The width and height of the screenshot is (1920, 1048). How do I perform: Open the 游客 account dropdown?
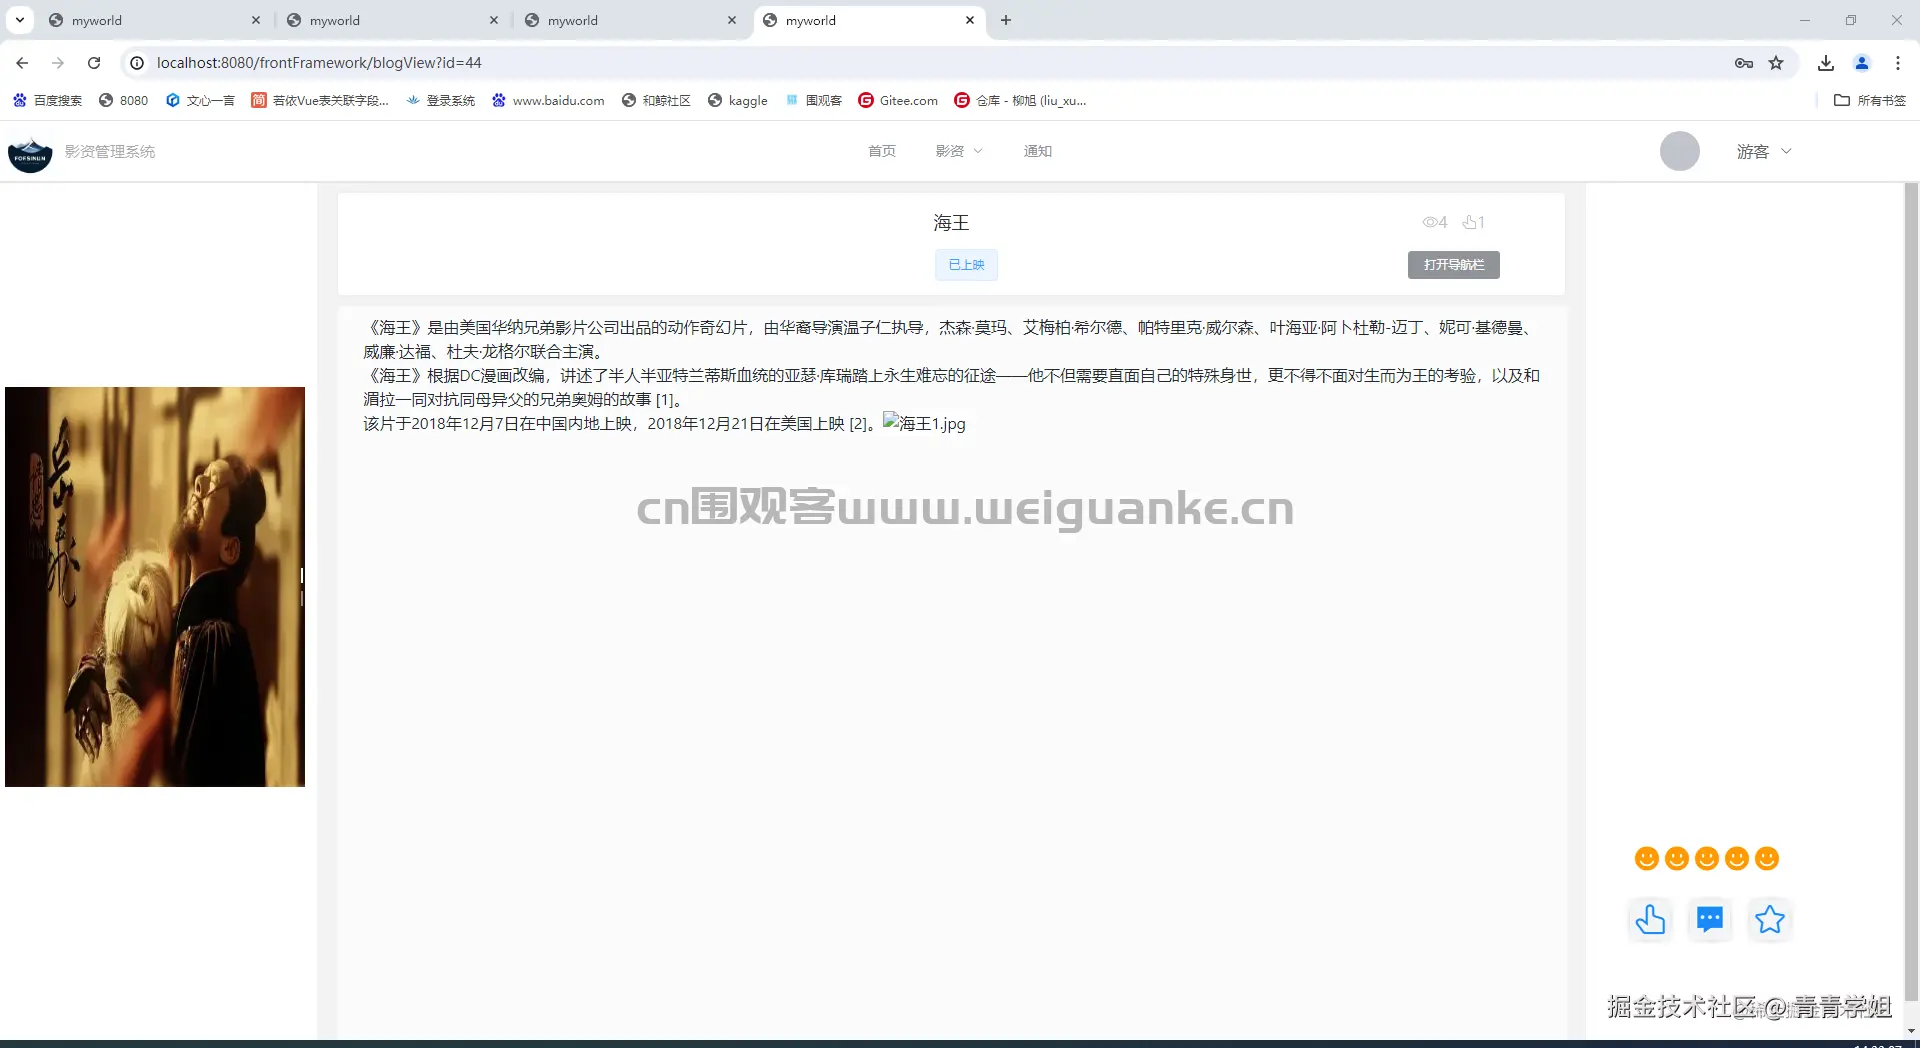point(1762,151)
